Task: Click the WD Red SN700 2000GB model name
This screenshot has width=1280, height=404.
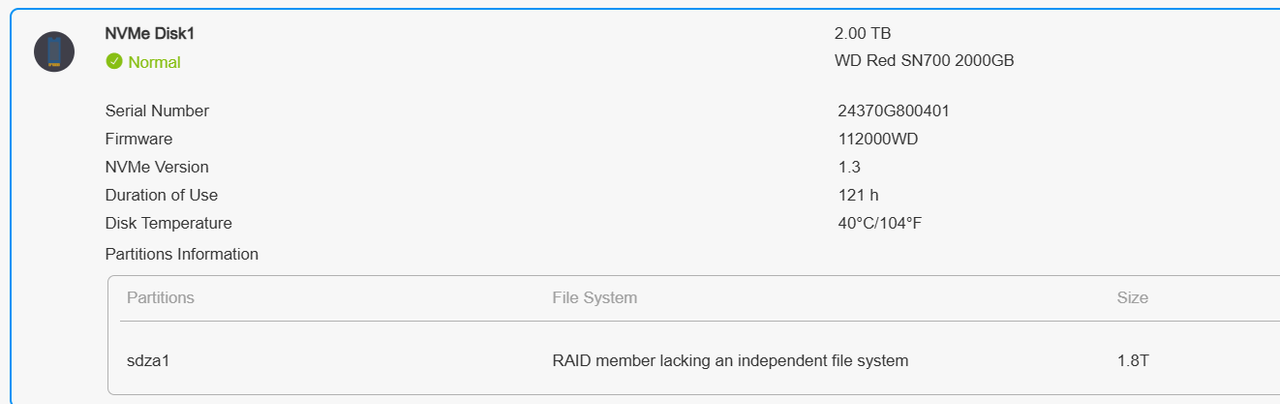Action: point(924,61)
